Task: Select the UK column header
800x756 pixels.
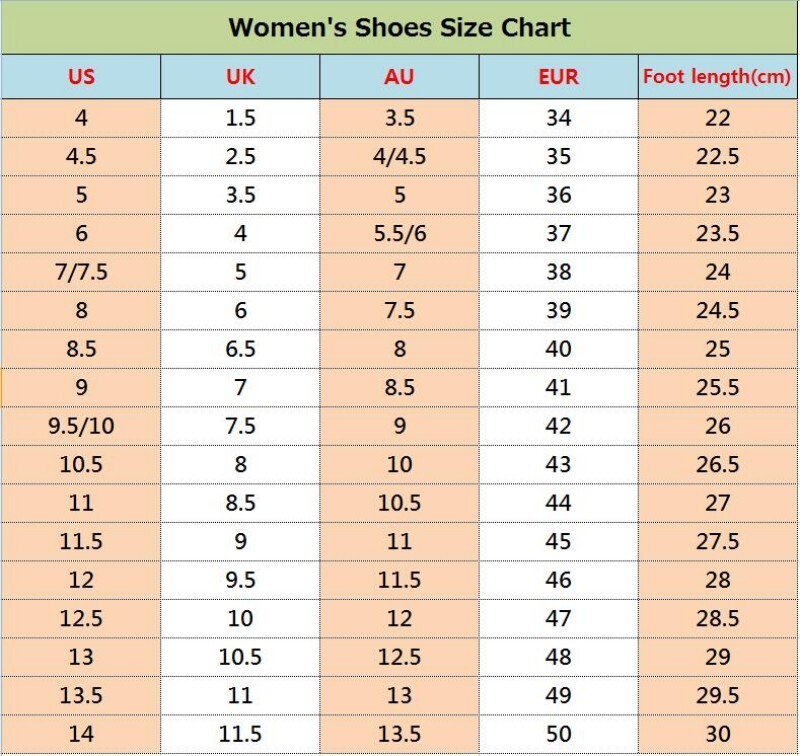Action: click(240, 77)
